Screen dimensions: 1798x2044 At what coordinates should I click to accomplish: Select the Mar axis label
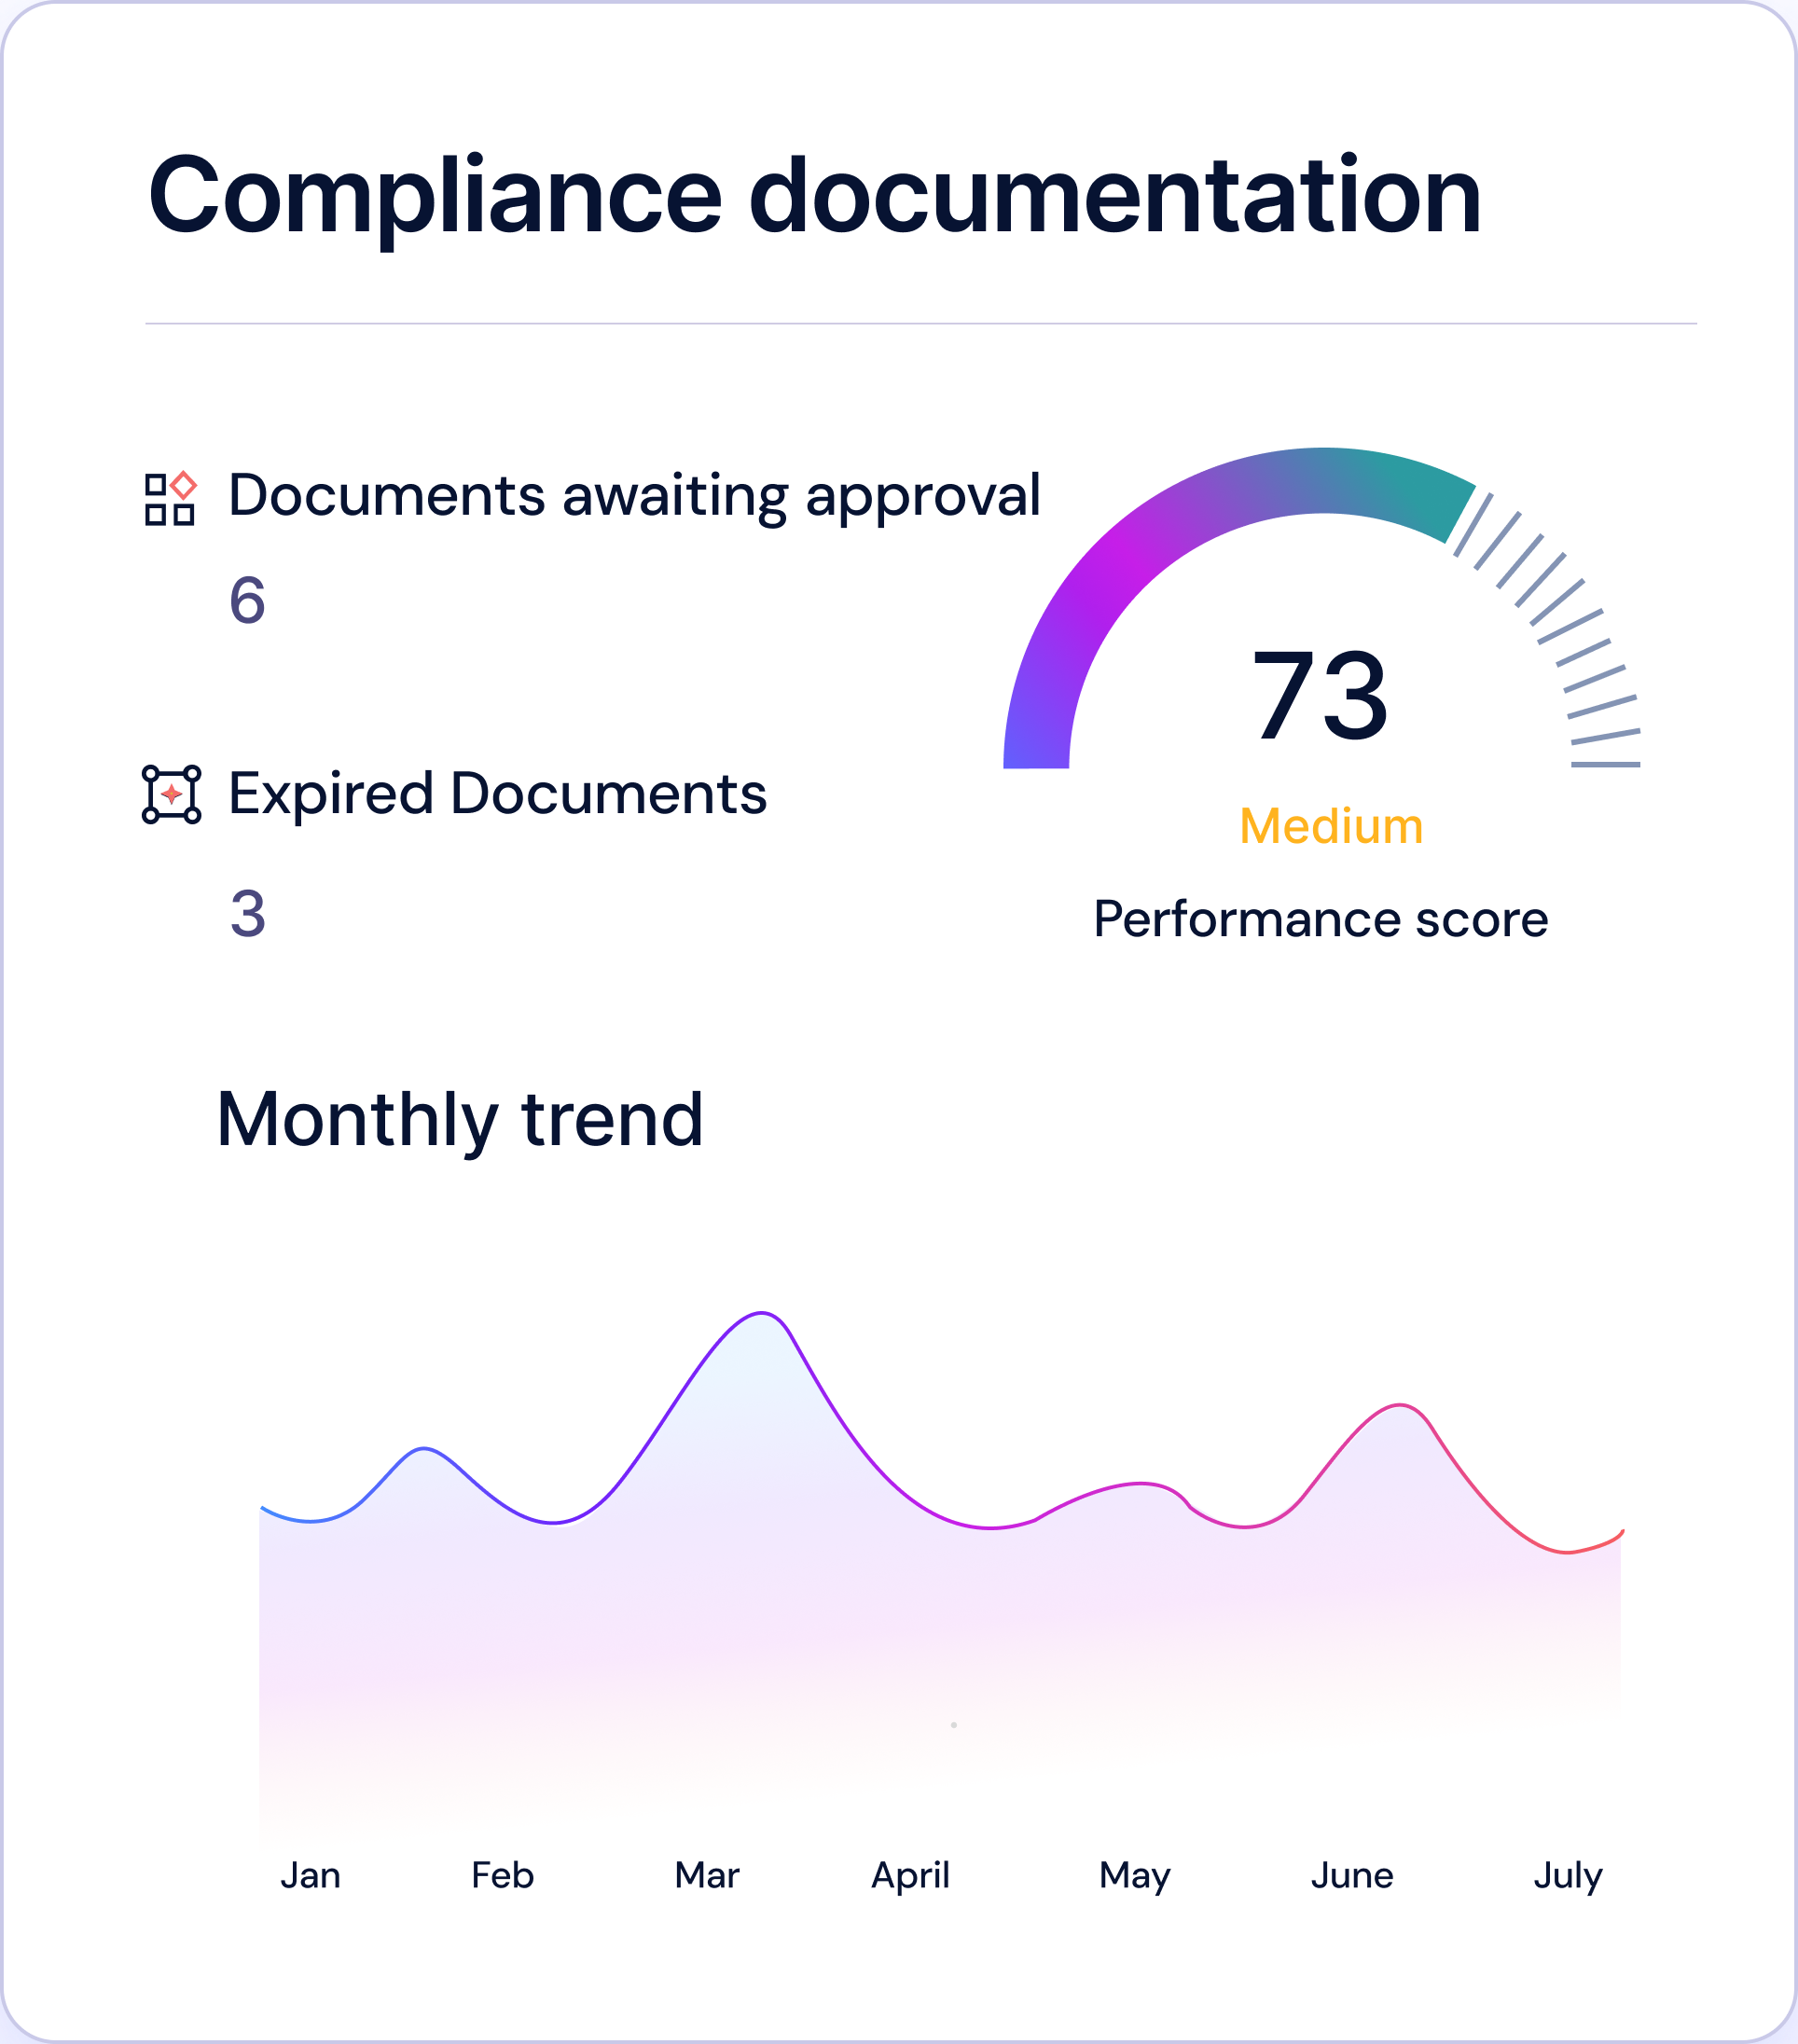pyautogui.click(x=707, y=1875)
